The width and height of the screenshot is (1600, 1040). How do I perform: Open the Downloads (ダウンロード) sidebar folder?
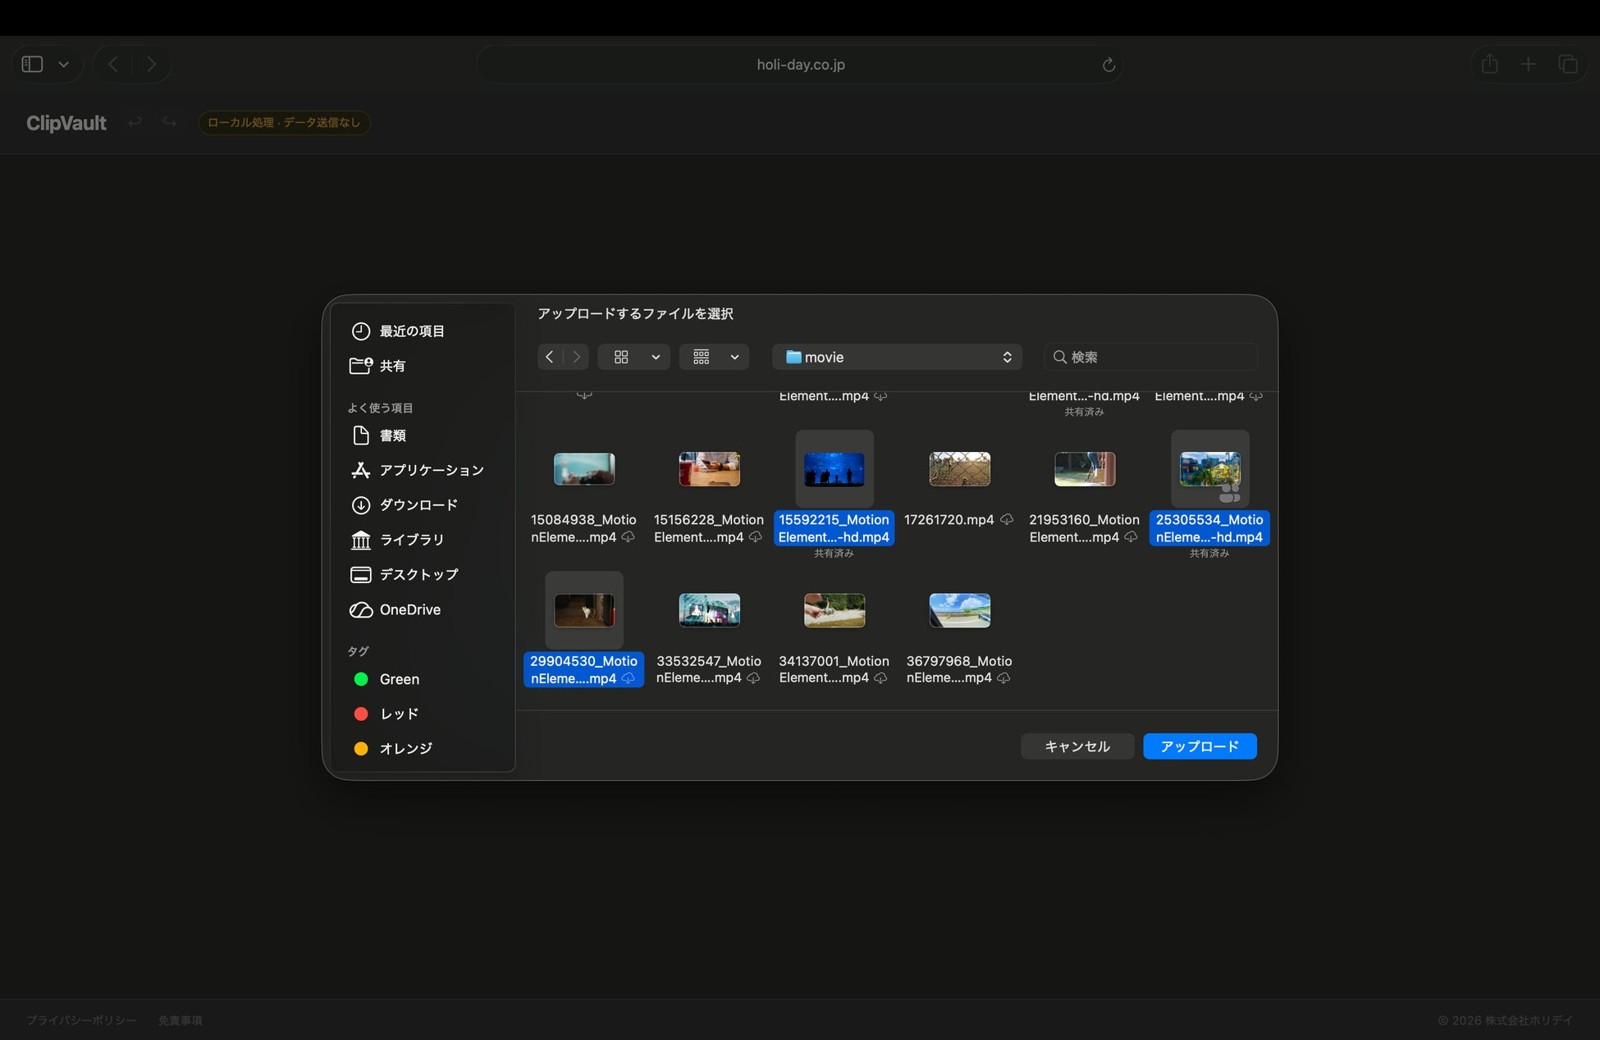[404, 505]
